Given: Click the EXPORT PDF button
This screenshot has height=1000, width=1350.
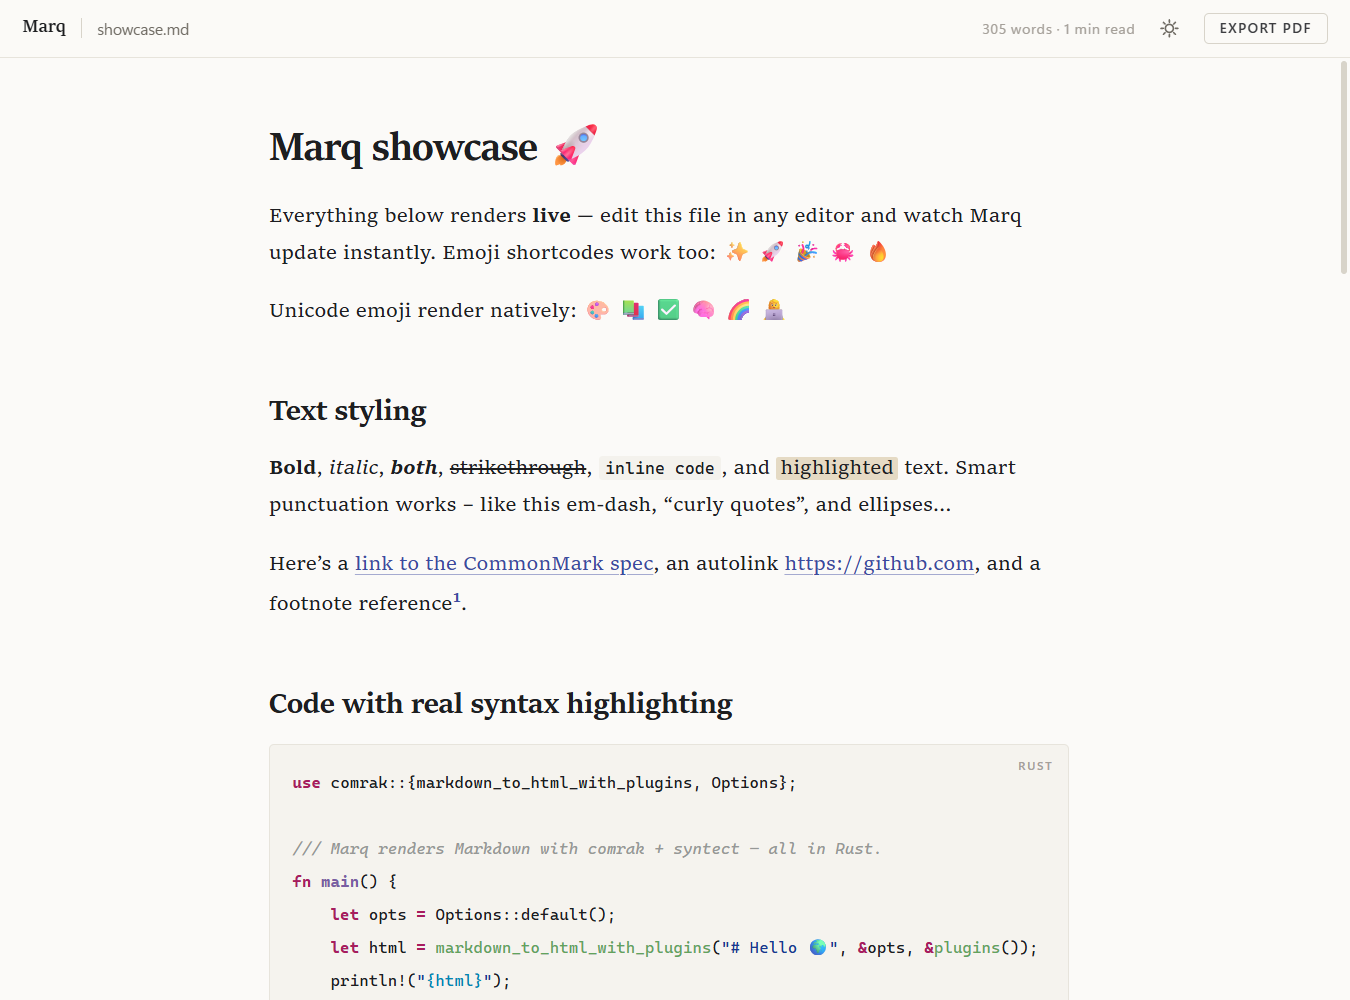Looking at the screenshot, I should point(1265,29).
